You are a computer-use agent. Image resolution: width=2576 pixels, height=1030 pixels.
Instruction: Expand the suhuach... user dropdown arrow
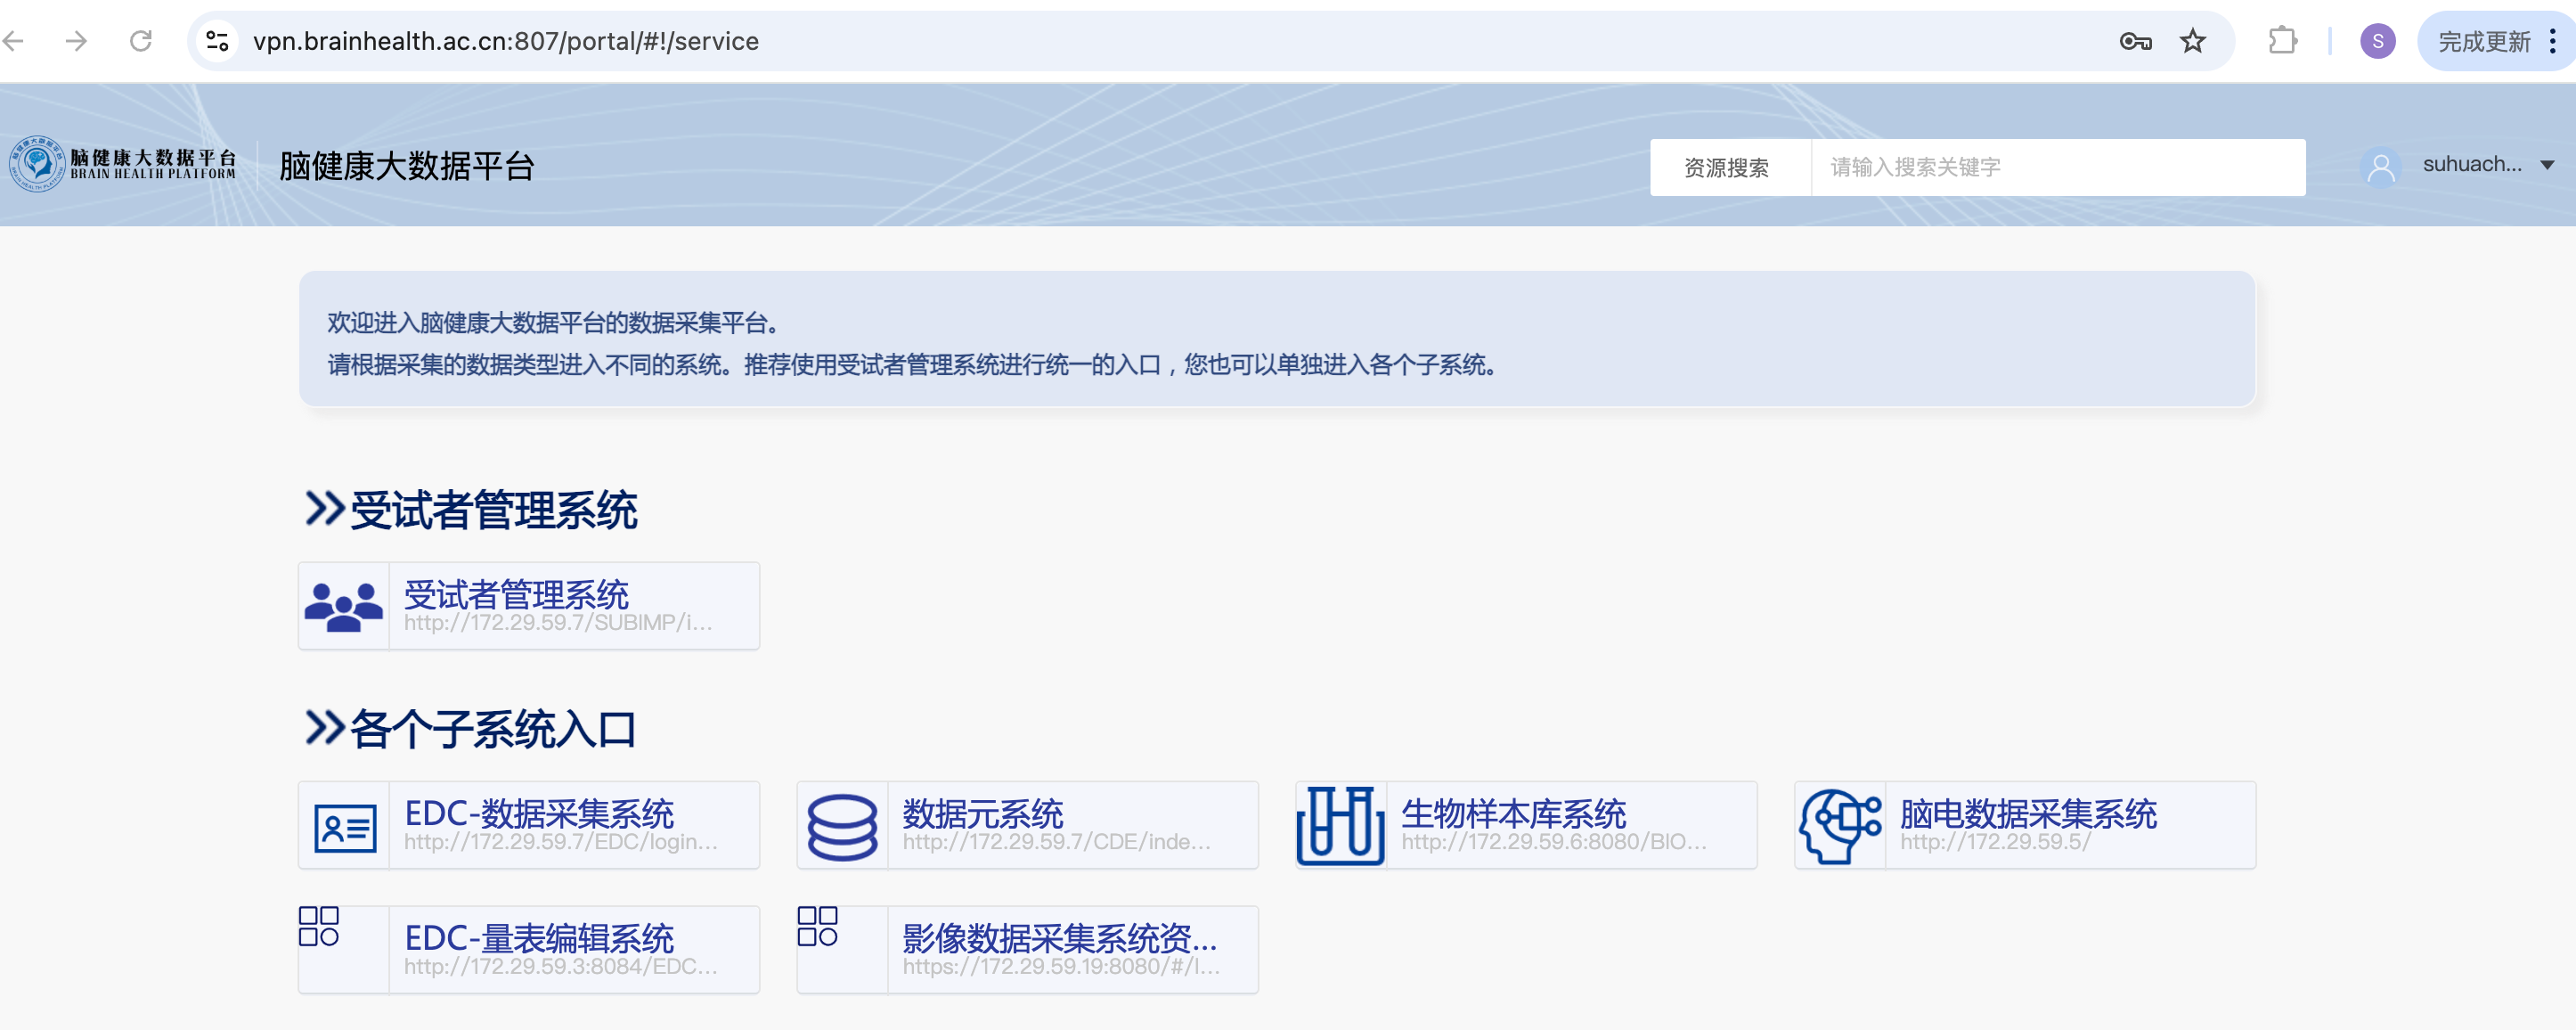pyautogui.click(x=2546, y=165)
